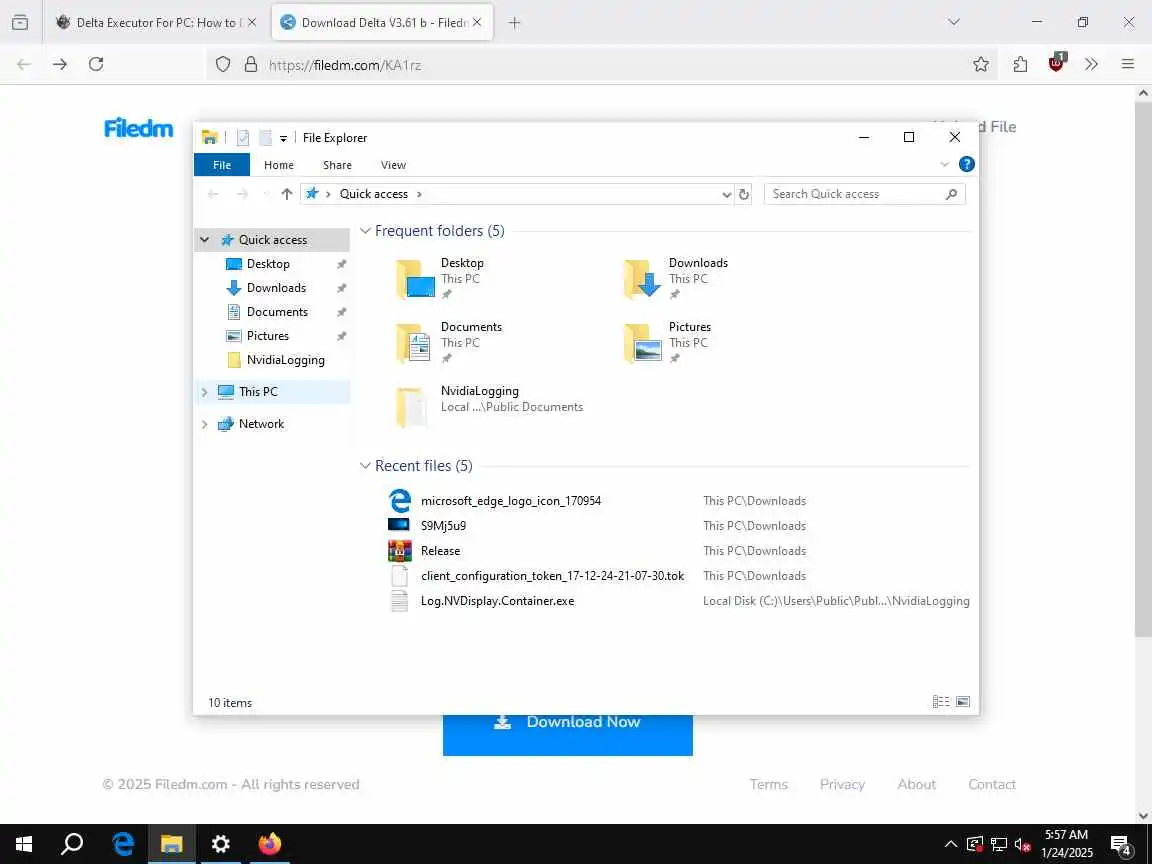The width and height of the screenshot is (1152, 864).
Task: Open Documents folder icon in Frequent folders
Action: click(416, 343)
